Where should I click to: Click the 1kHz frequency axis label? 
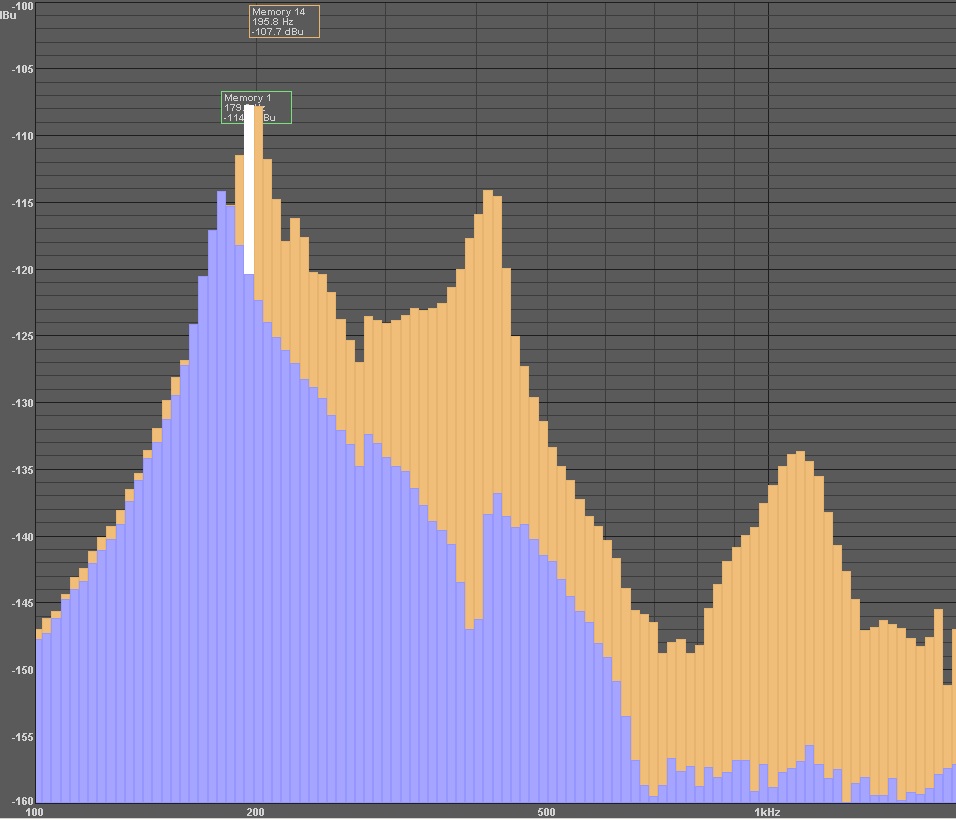tap(767, 812)
